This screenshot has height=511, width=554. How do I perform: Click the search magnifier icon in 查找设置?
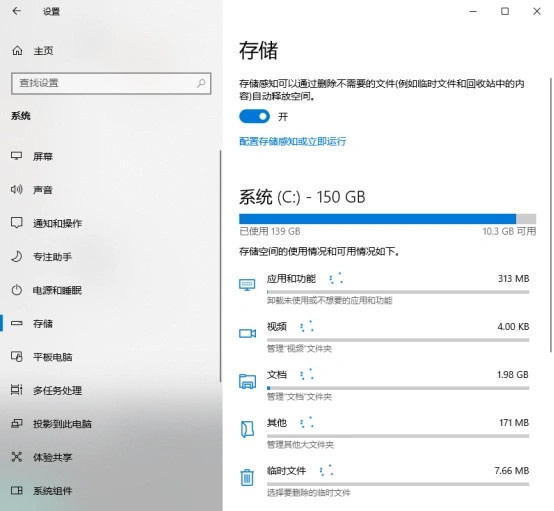[x=201, y=83]
